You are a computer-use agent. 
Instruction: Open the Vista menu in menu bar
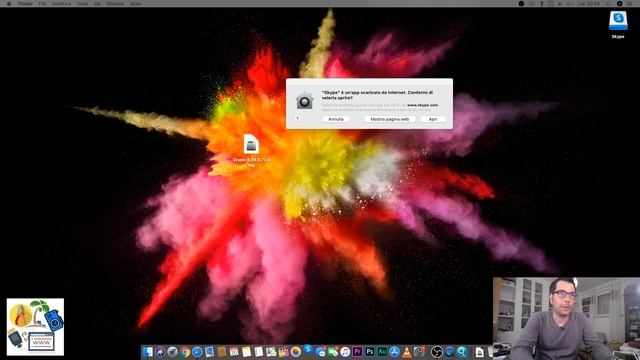click(x=83, y=3)
